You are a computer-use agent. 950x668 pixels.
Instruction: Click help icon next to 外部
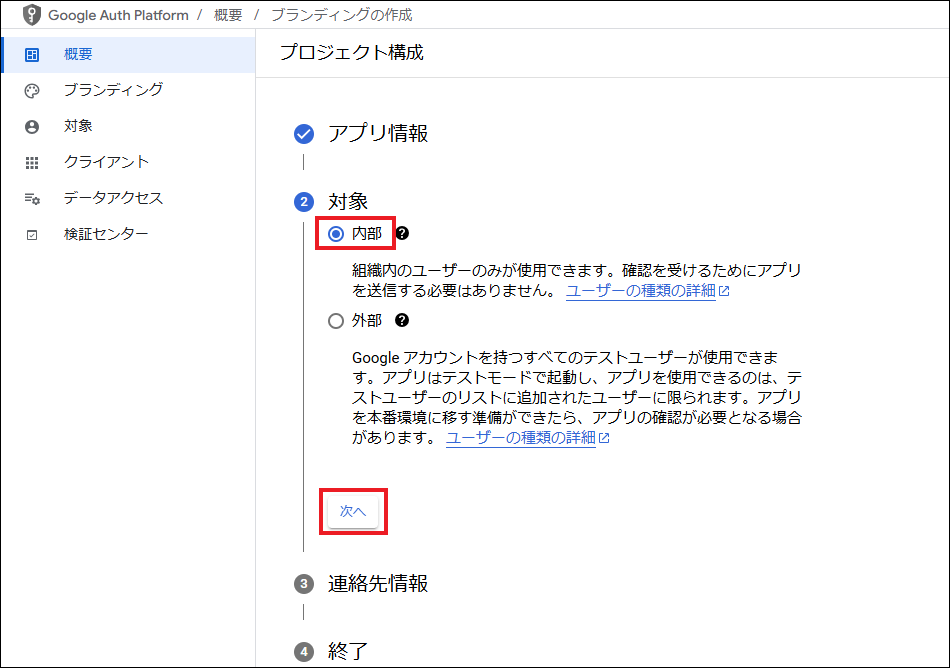pos(402,321)
